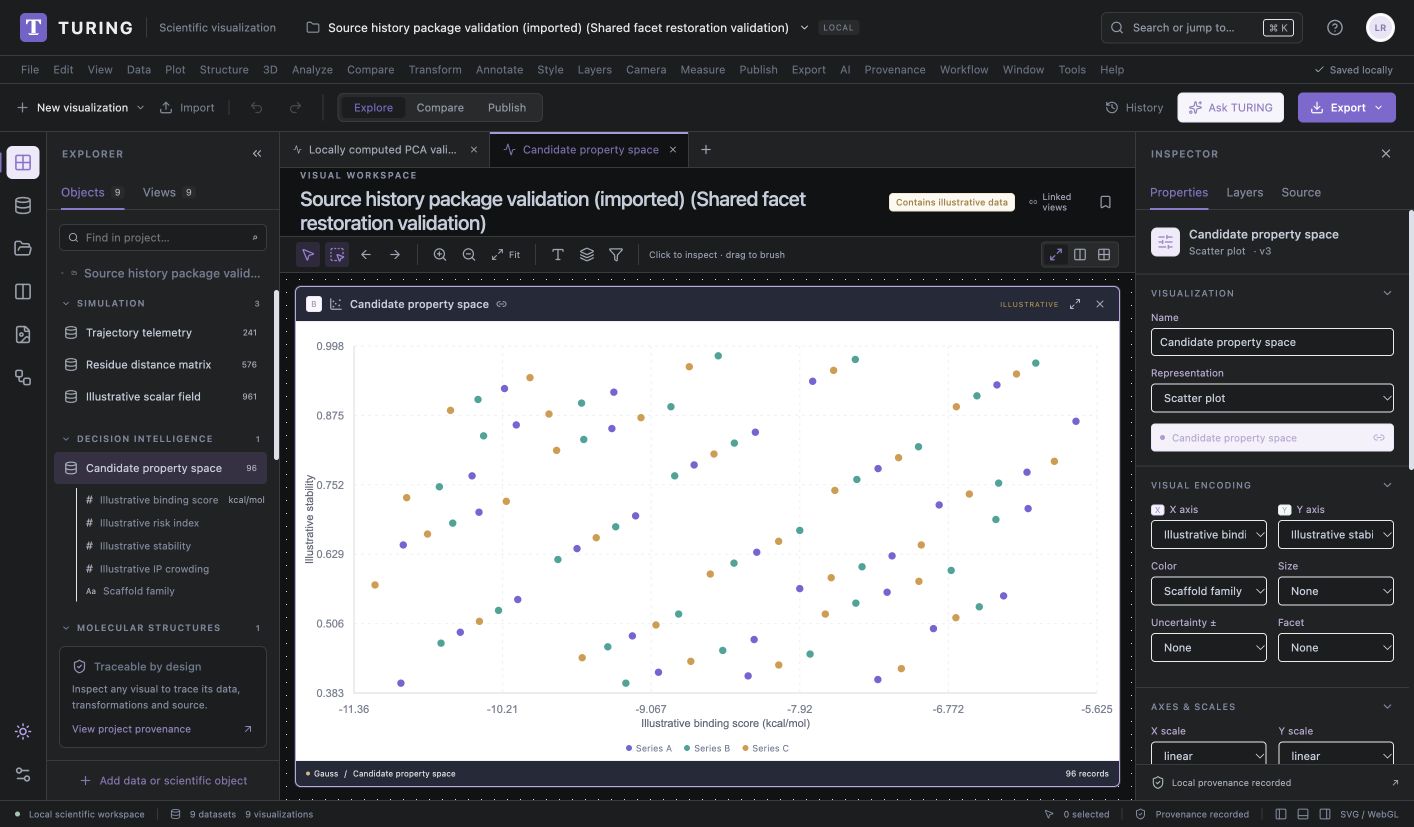Switch to single view layout
Viewport: 1414px width, 827px height.
pos(1056,255)
